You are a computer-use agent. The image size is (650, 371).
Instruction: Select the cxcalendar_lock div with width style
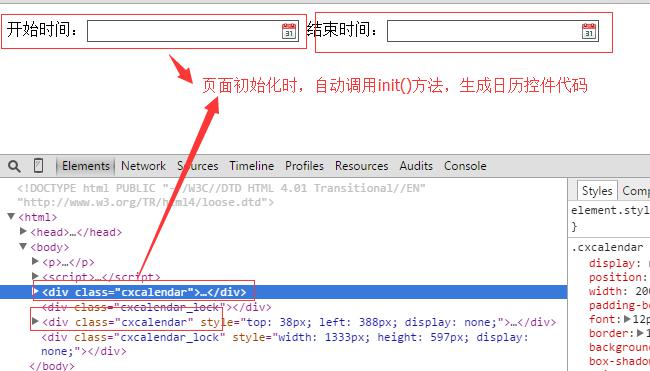[x=285, y=344]
